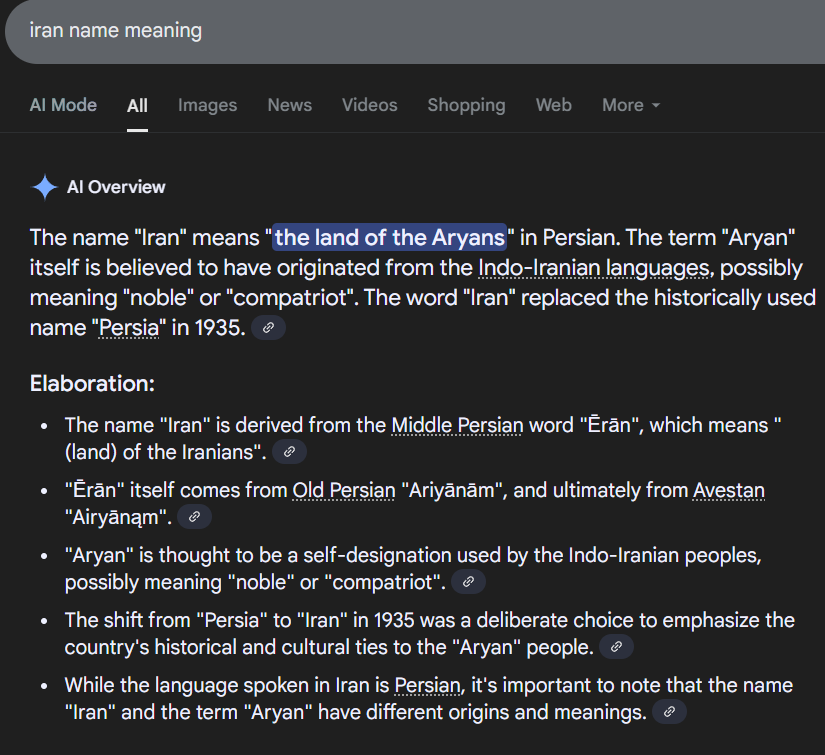
Task: Open source link after "(land) of the Iranians"
Action: [289, 452]
